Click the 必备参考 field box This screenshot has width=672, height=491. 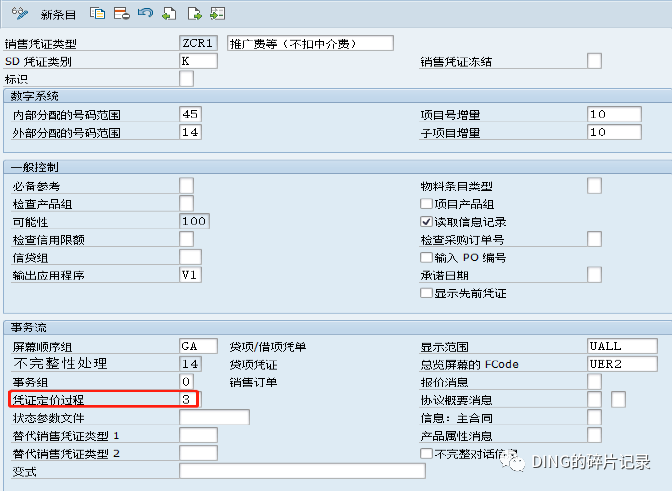(x=186, y=186)
